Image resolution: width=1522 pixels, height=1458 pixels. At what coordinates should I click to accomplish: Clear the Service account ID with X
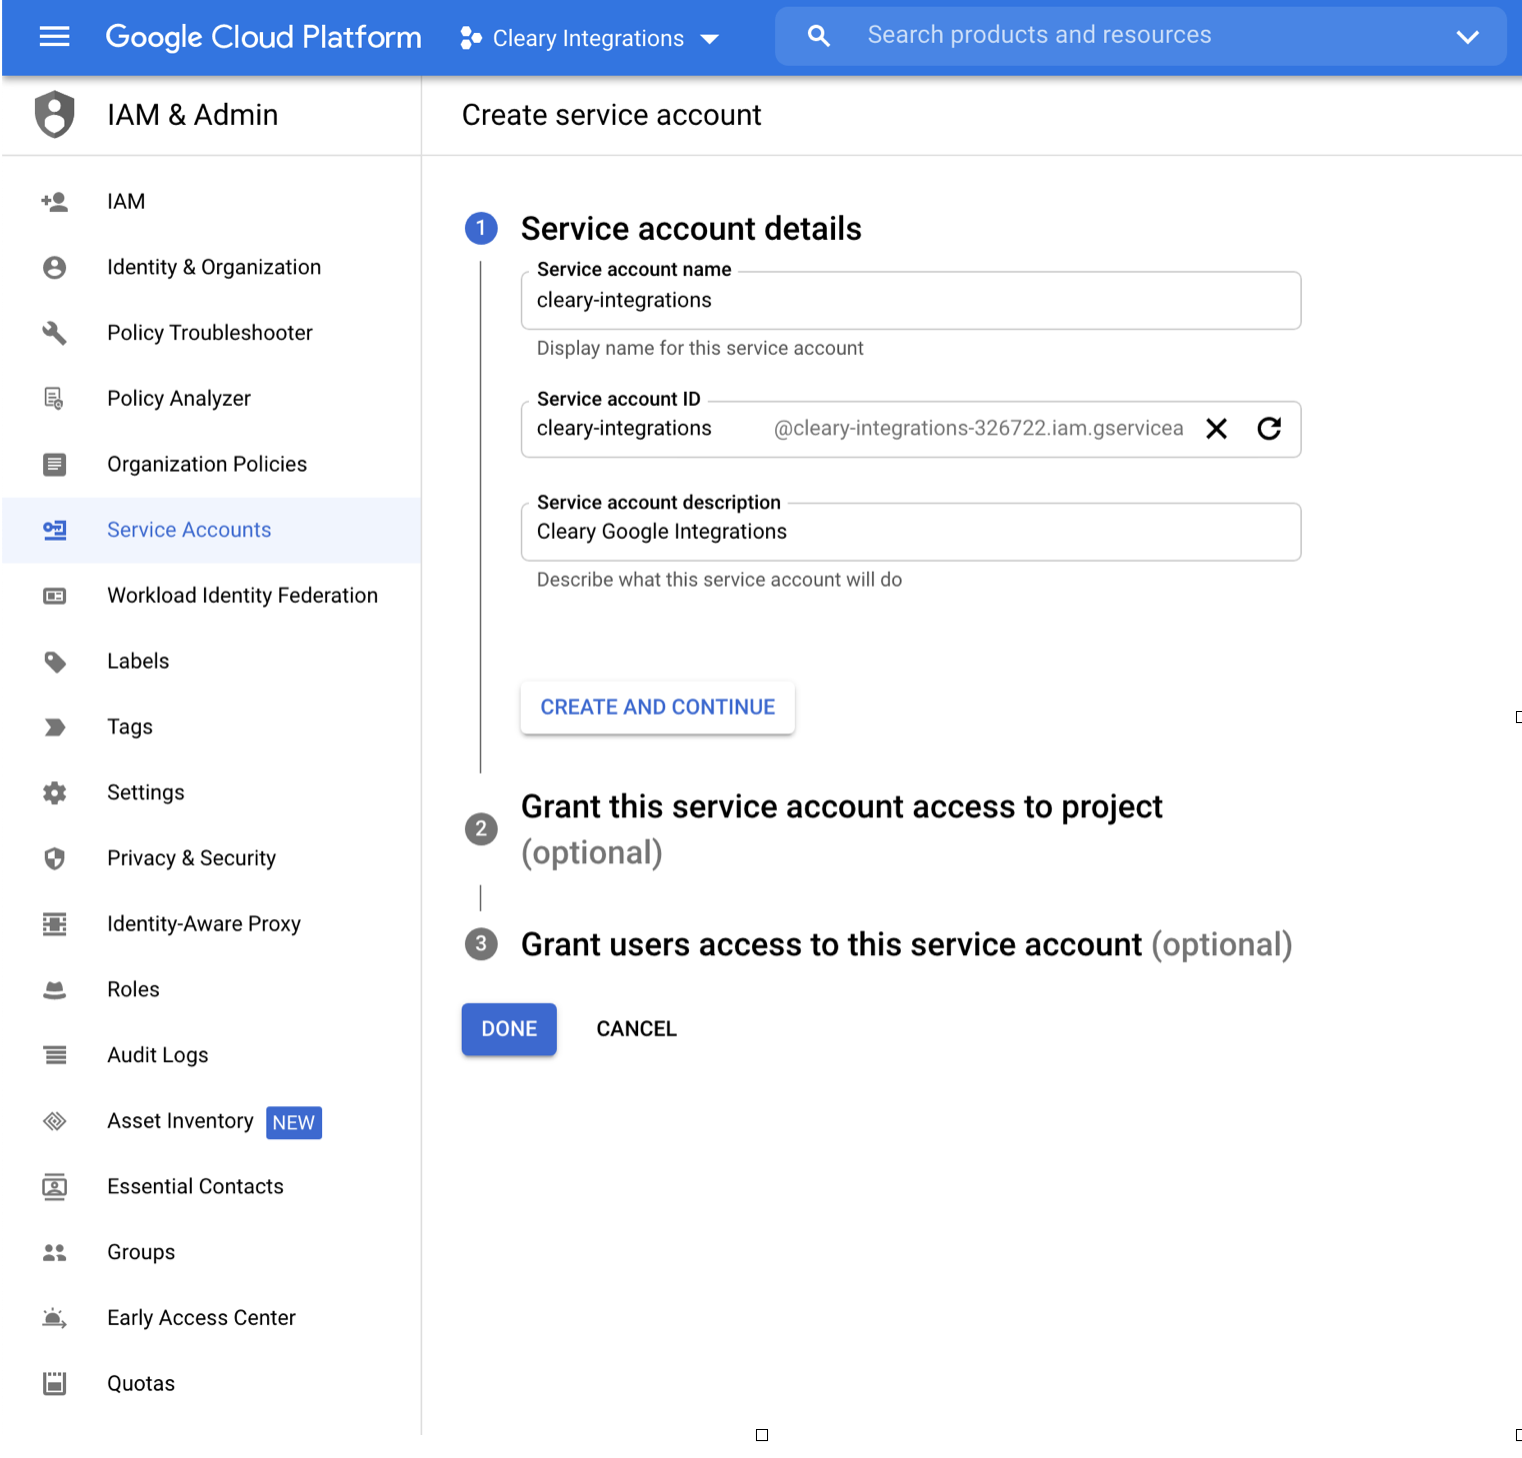[x=1216, y=429]
